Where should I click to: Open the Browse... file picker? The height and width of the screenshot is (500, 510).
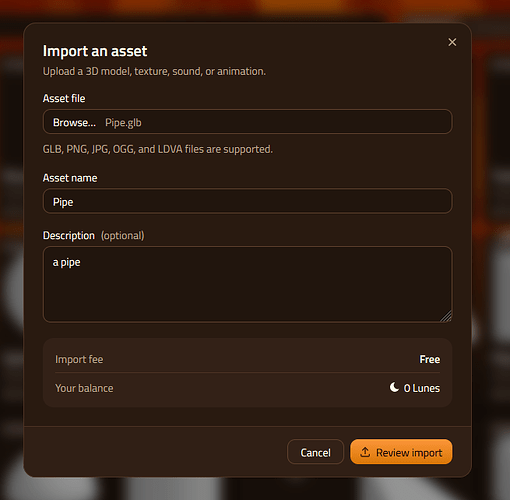[x=74, y=123]
